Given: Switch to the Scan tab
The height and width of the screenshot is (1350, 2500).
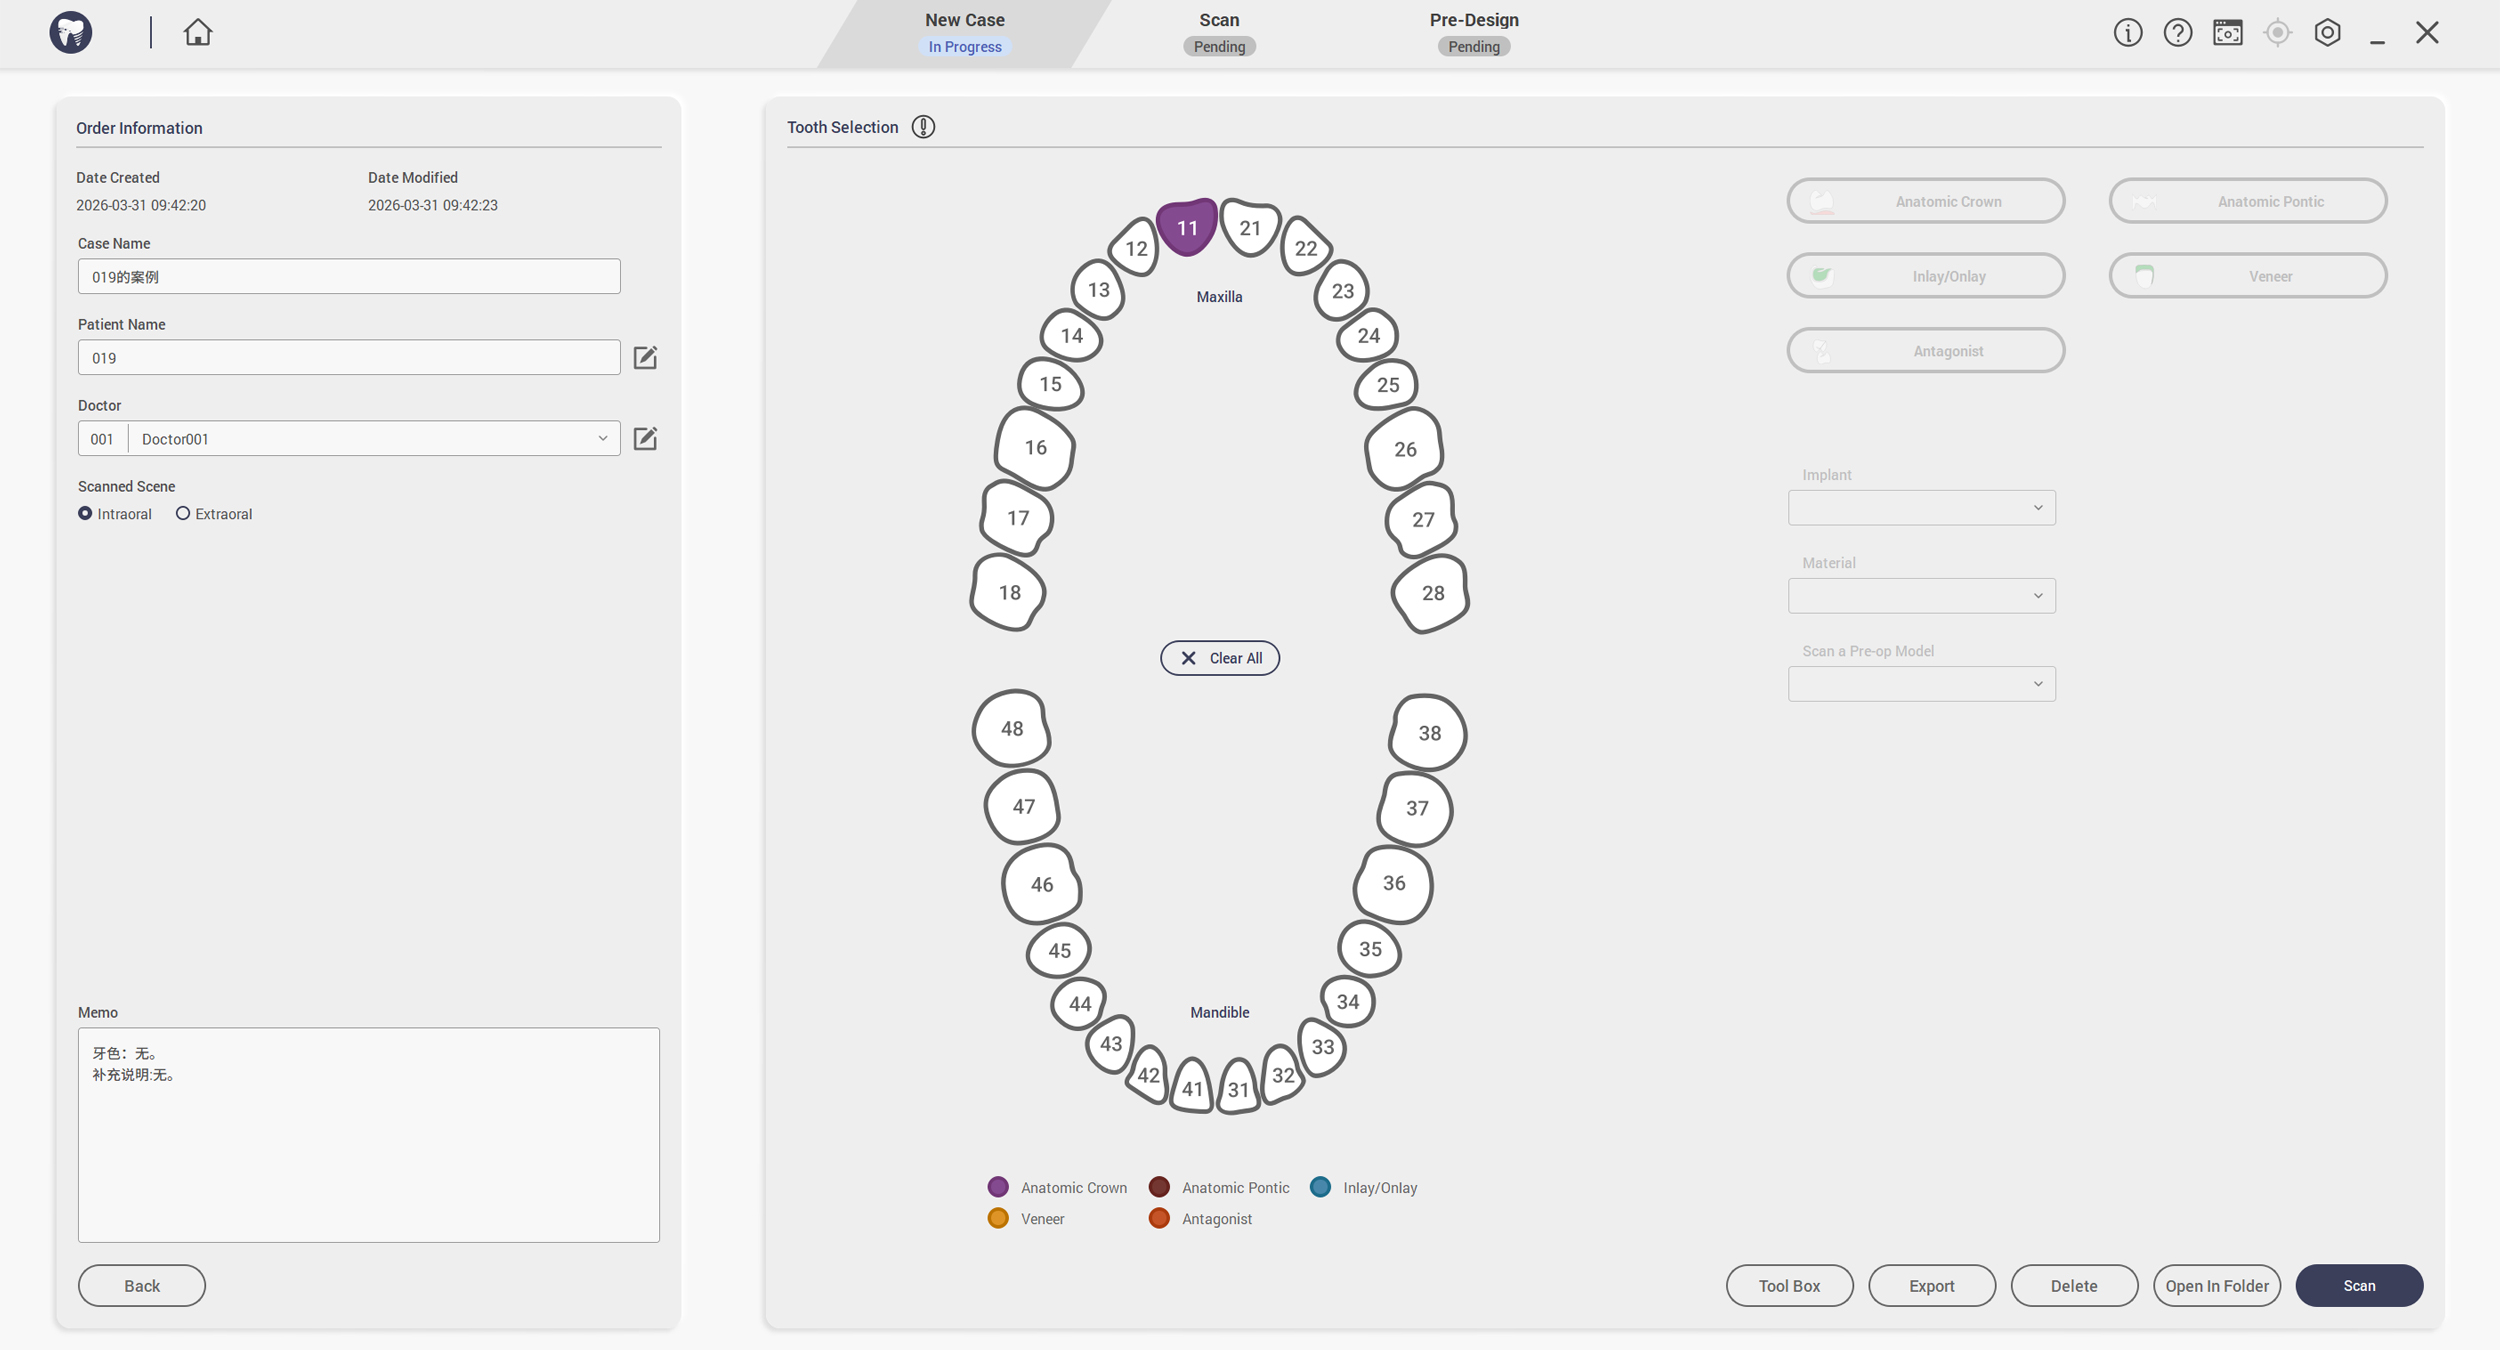Looking at the screenshot, I should click(x=1218, y=32).
